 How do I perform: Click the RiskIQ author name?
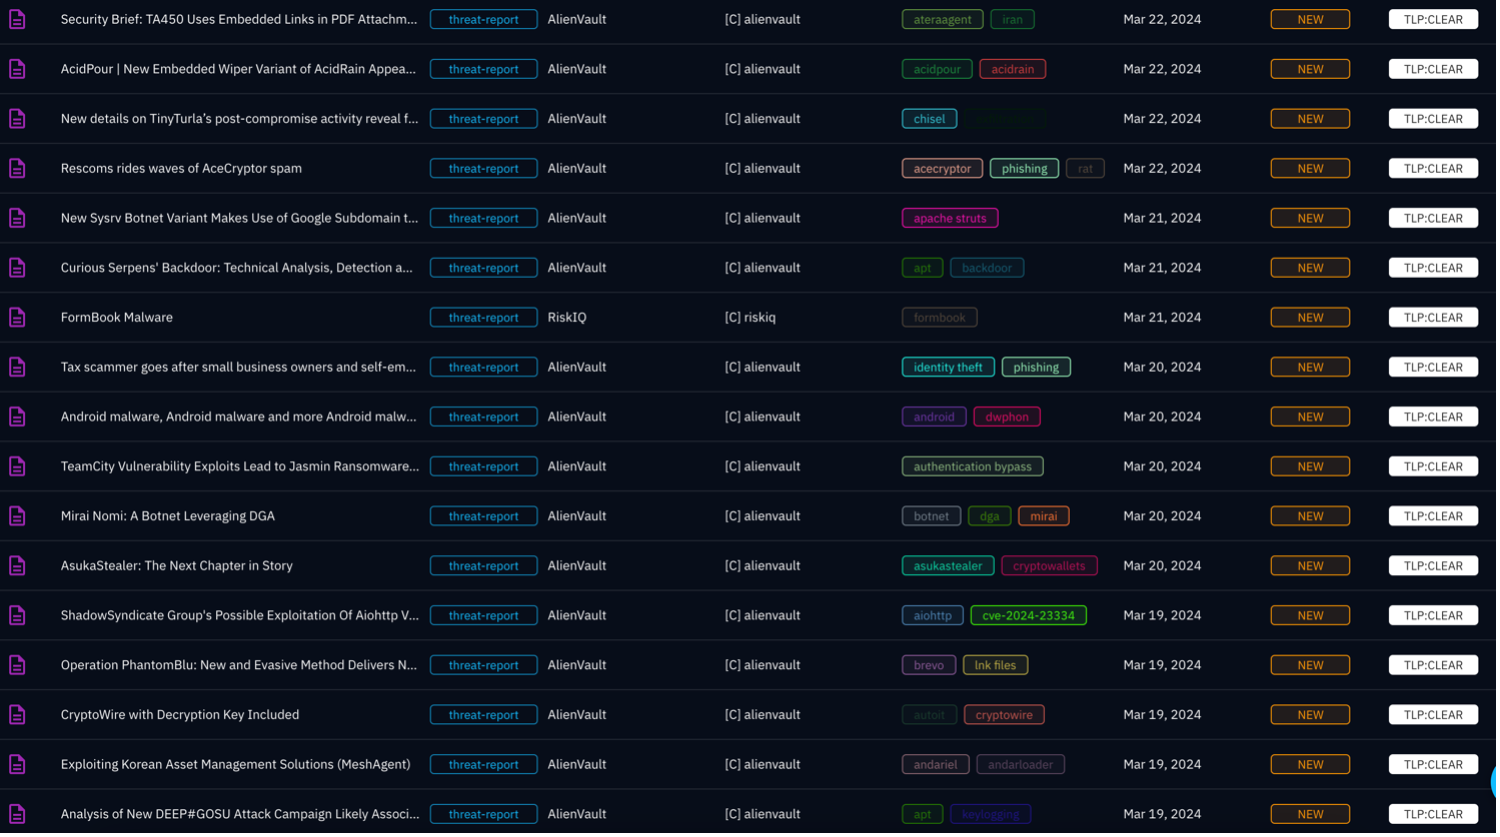pos(567,317)
